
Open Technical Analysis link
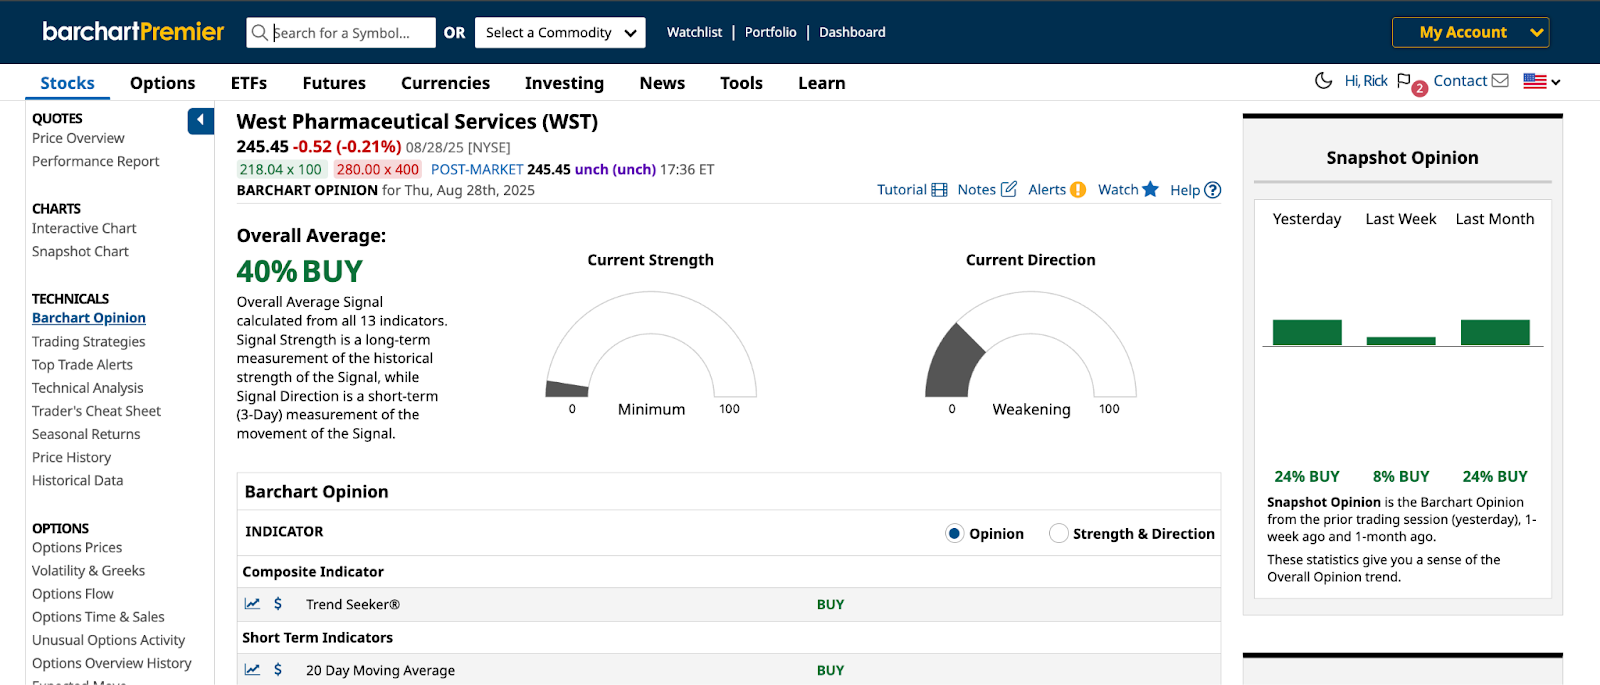point(87,388)
